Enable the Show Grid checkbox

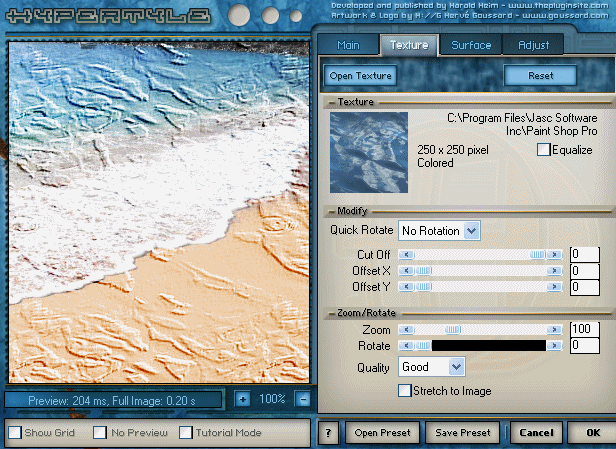click(15, 433)
